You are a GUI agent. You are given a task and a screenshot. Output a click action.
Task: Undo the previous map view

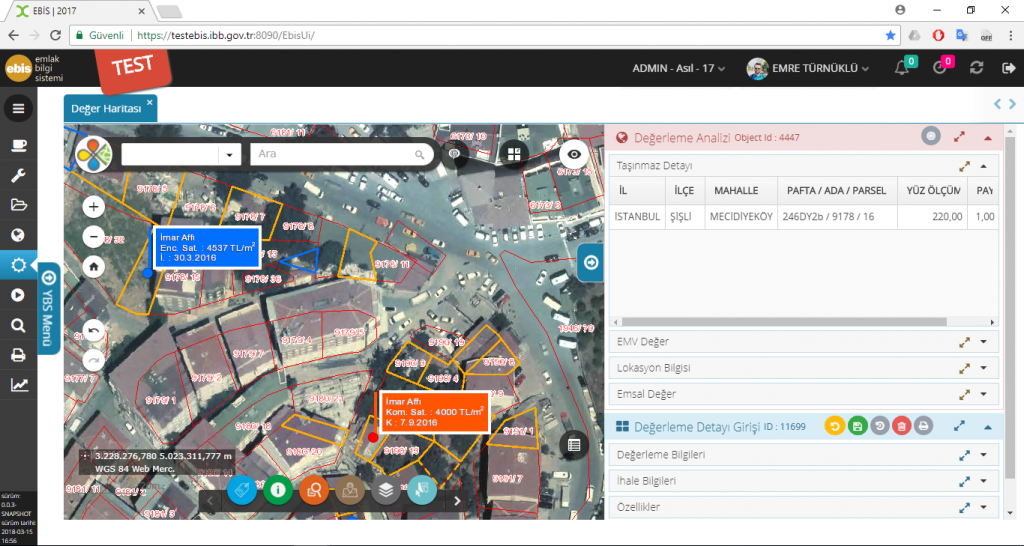click(93, 330)
